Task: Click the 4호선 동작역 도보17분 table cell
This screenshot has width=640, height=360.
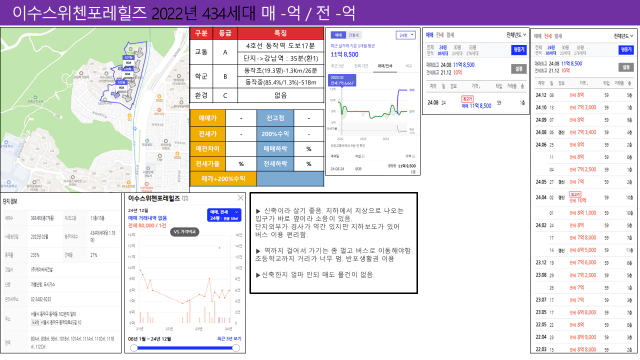Action: click(x=280, y=46)
